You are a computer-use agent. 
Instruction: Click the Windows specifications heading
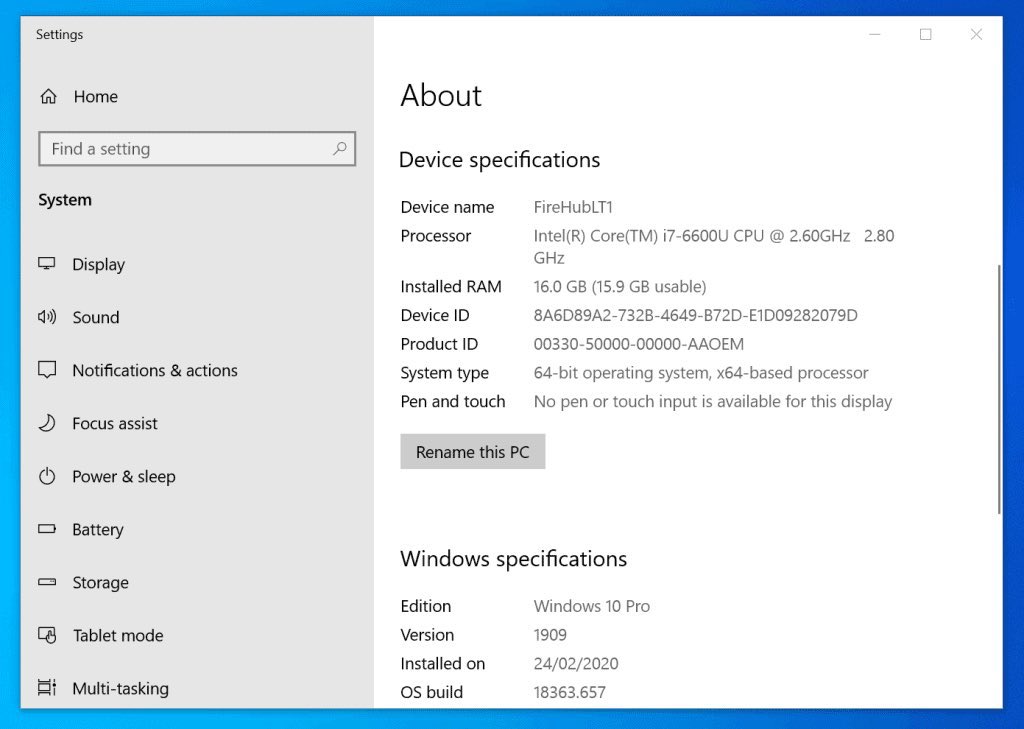click(x=513, y=559)
